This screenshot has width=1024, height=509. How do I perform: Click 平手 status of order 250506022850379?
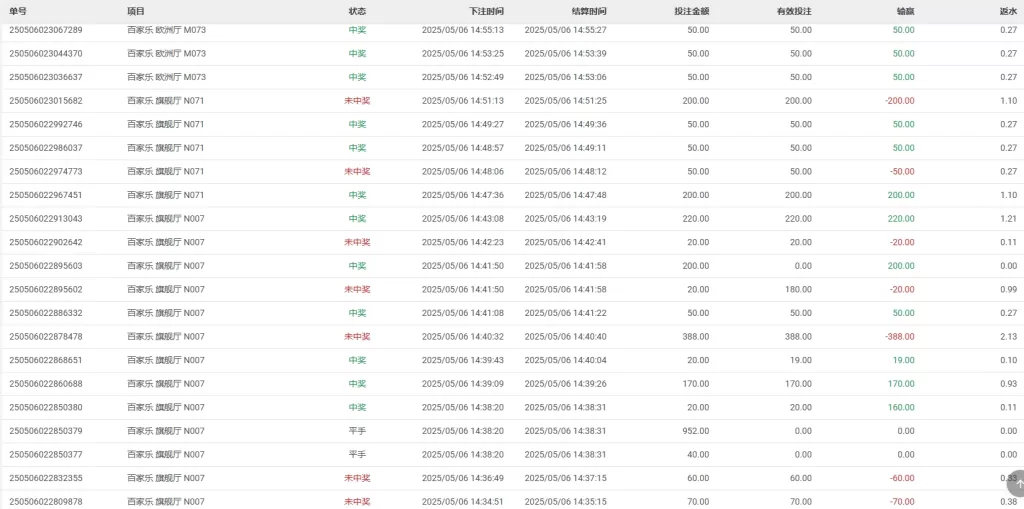tap(357, 431)
